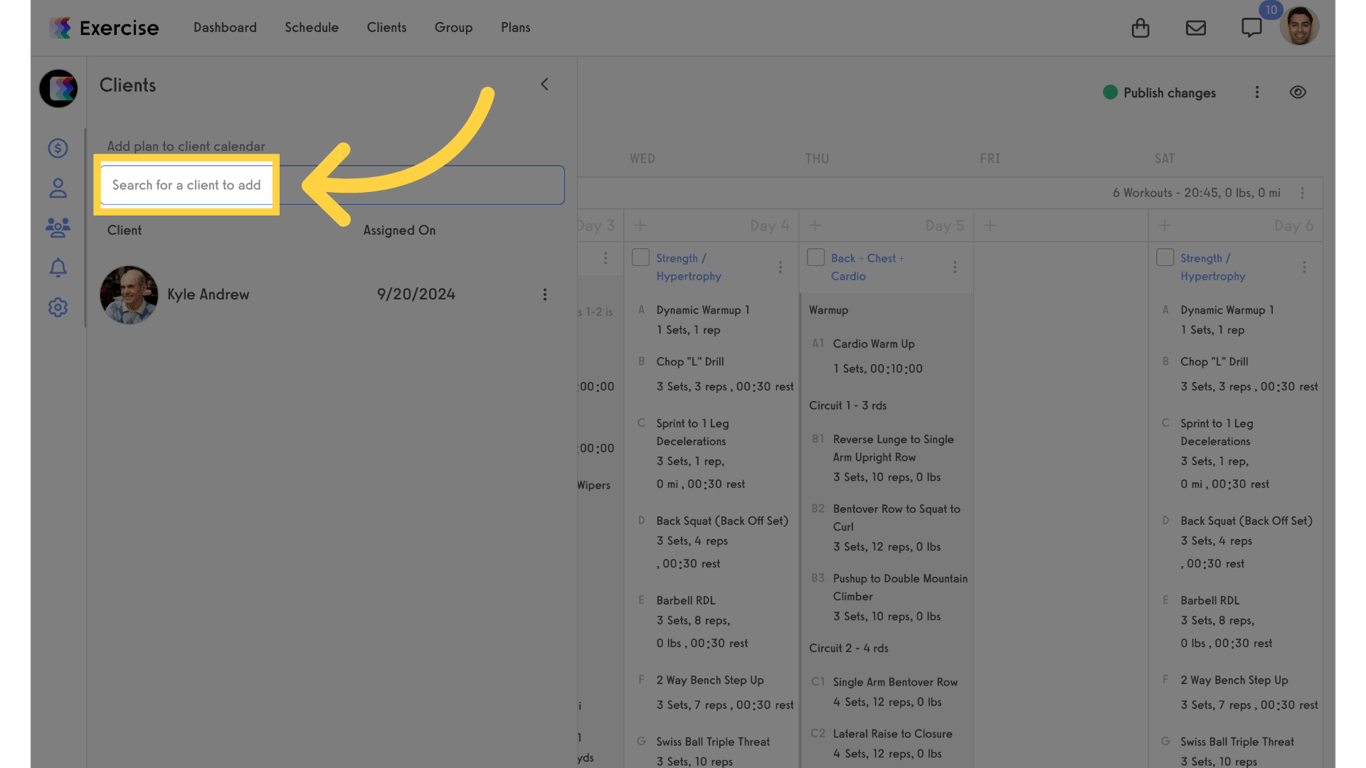Open the workout summary kebab menu near 6 Workouts
Image resolution: width=1366 pixels, height=768 pixels.
(1303, 192)
